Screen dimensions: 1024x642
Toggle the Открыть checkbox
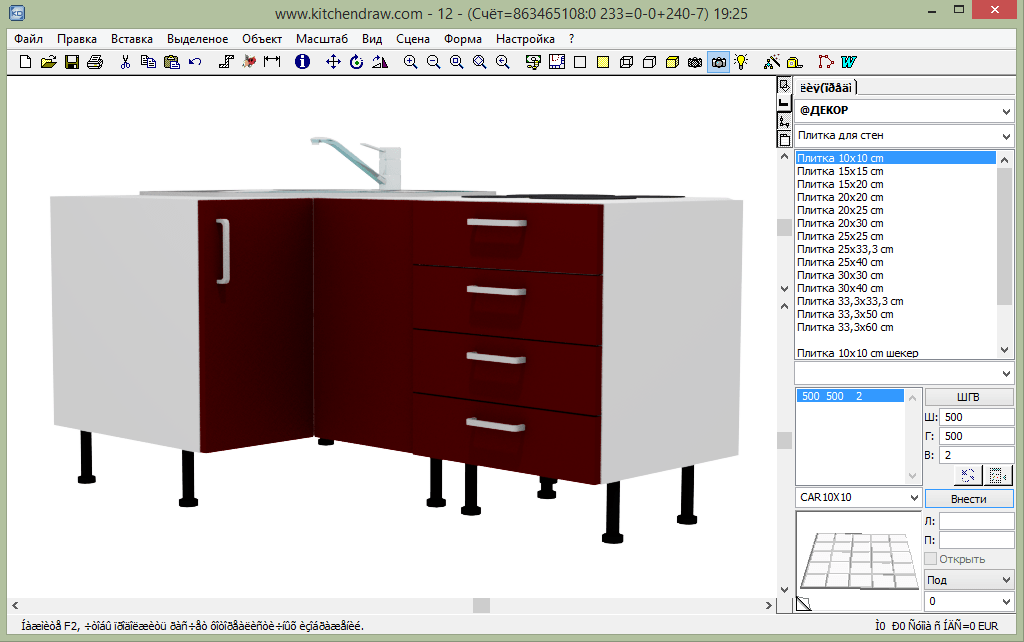(931, 559)
